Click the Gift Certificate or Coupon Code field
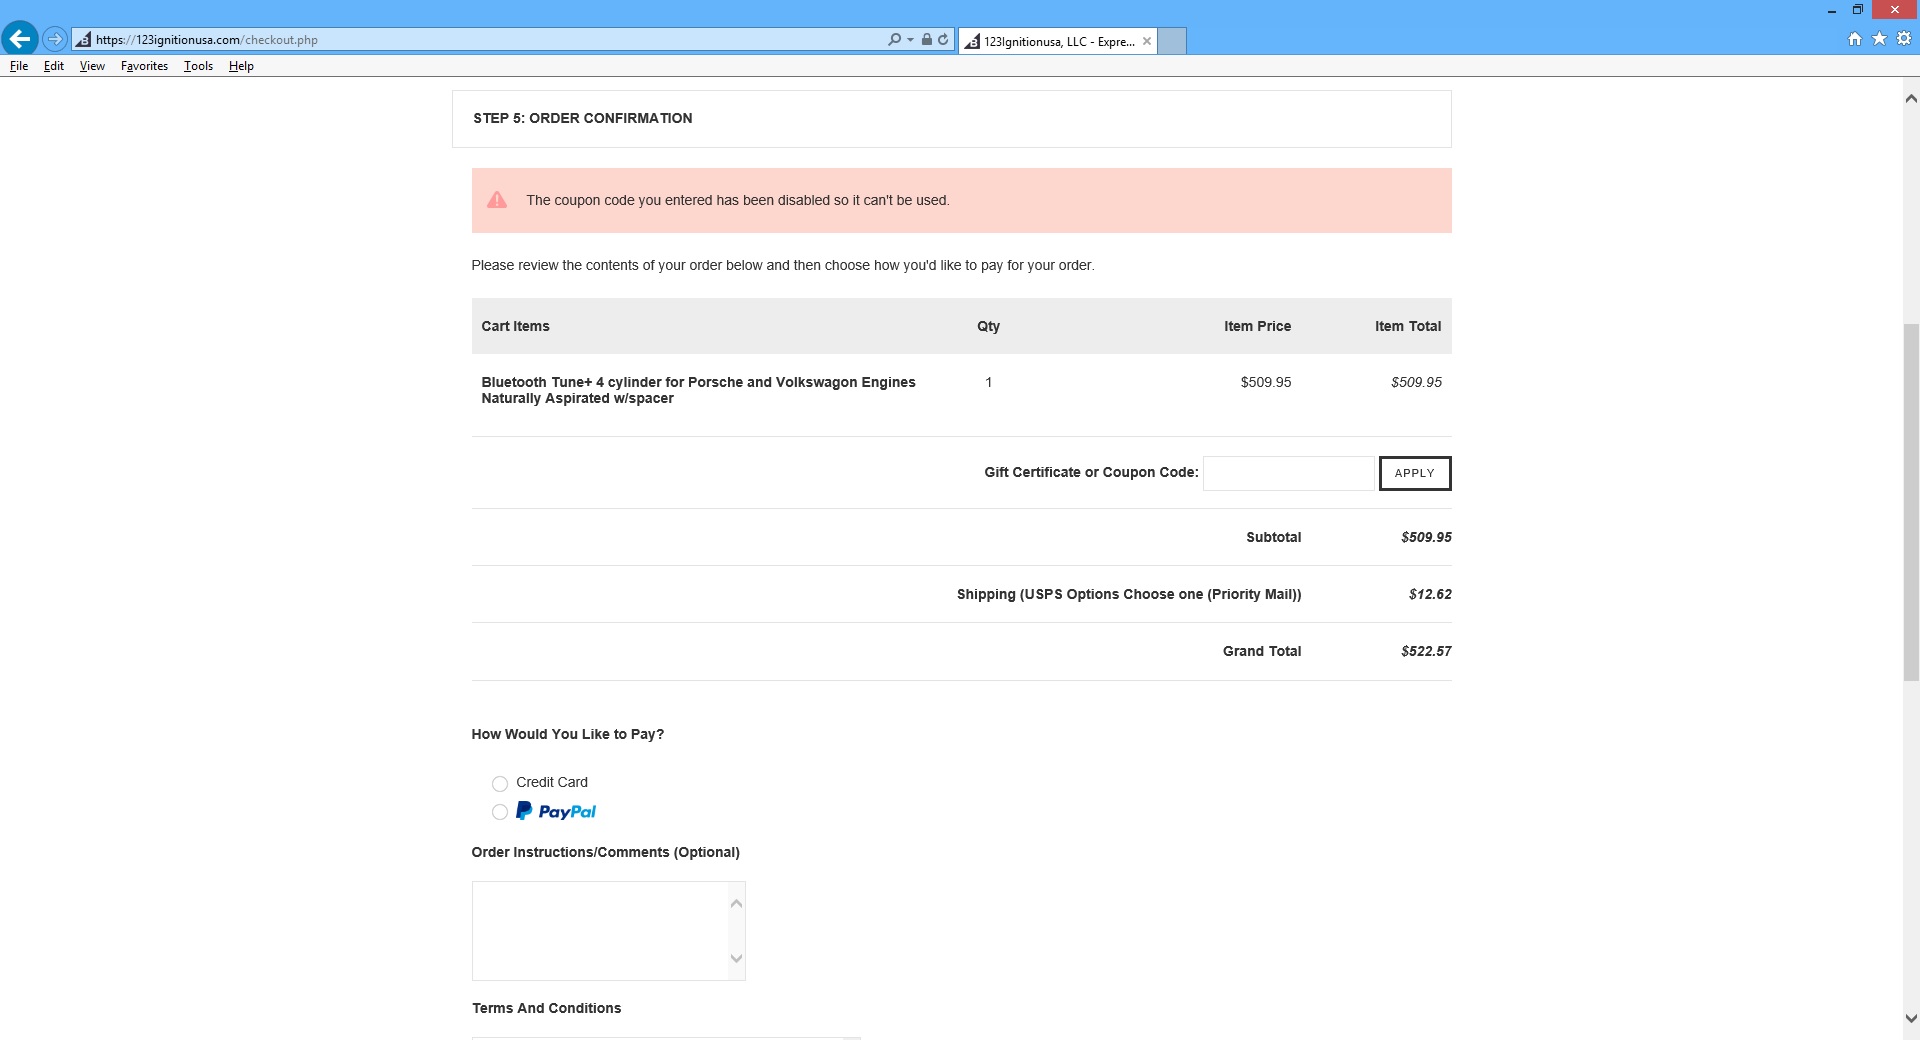Screen dimensions: 1920x1040 1288,473
